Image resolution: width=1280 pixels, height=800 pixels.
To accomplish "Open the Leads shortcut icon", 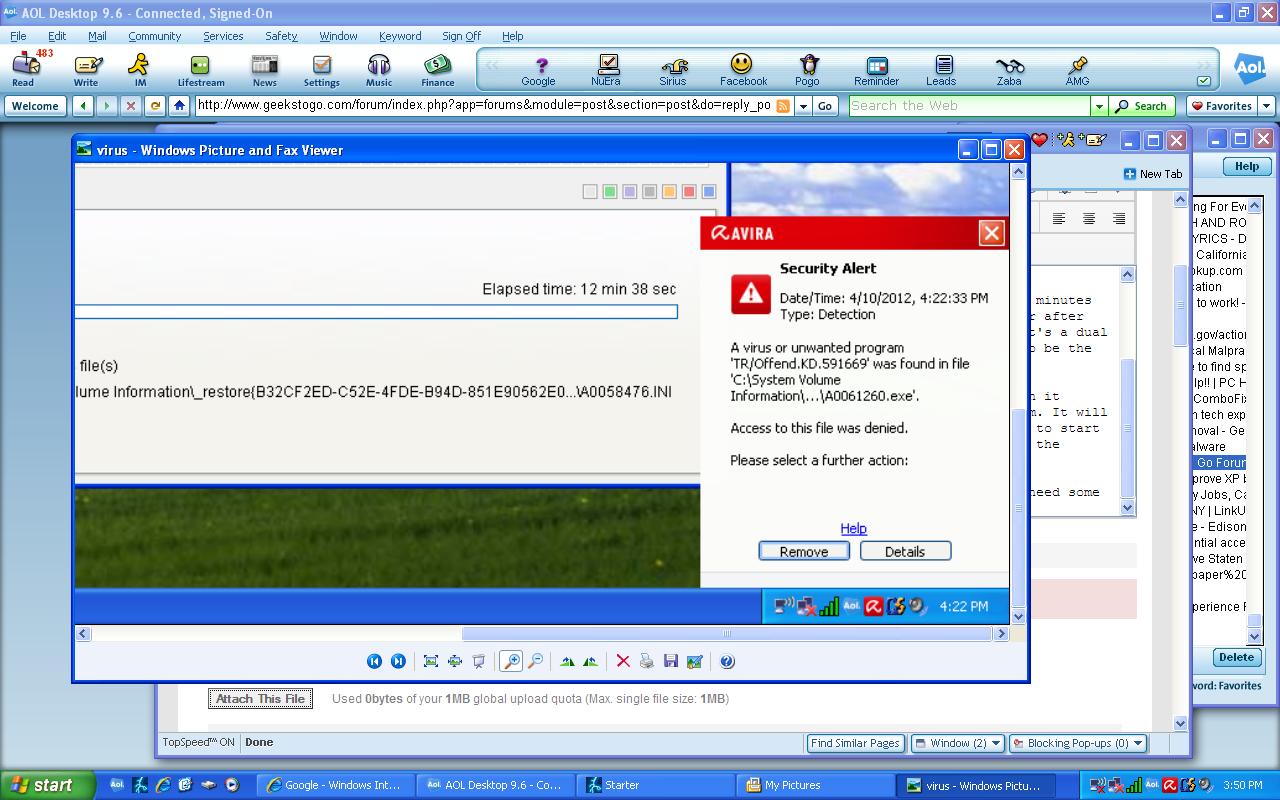I will click(941, 68).
